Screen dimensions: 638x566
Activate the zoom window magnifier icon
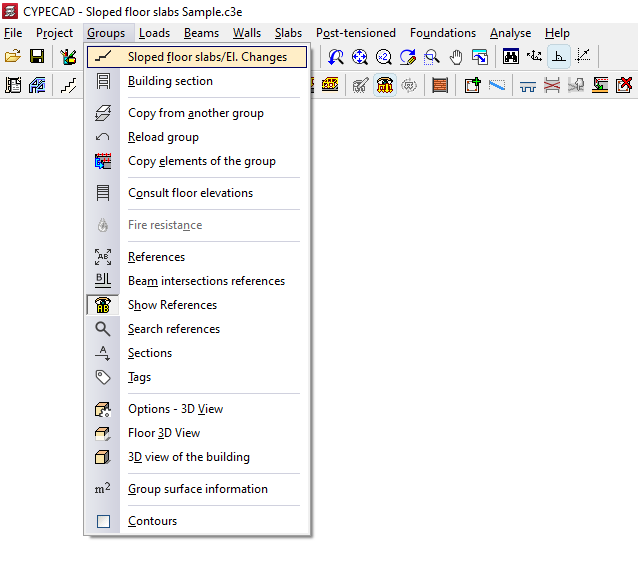coord(432,57)
